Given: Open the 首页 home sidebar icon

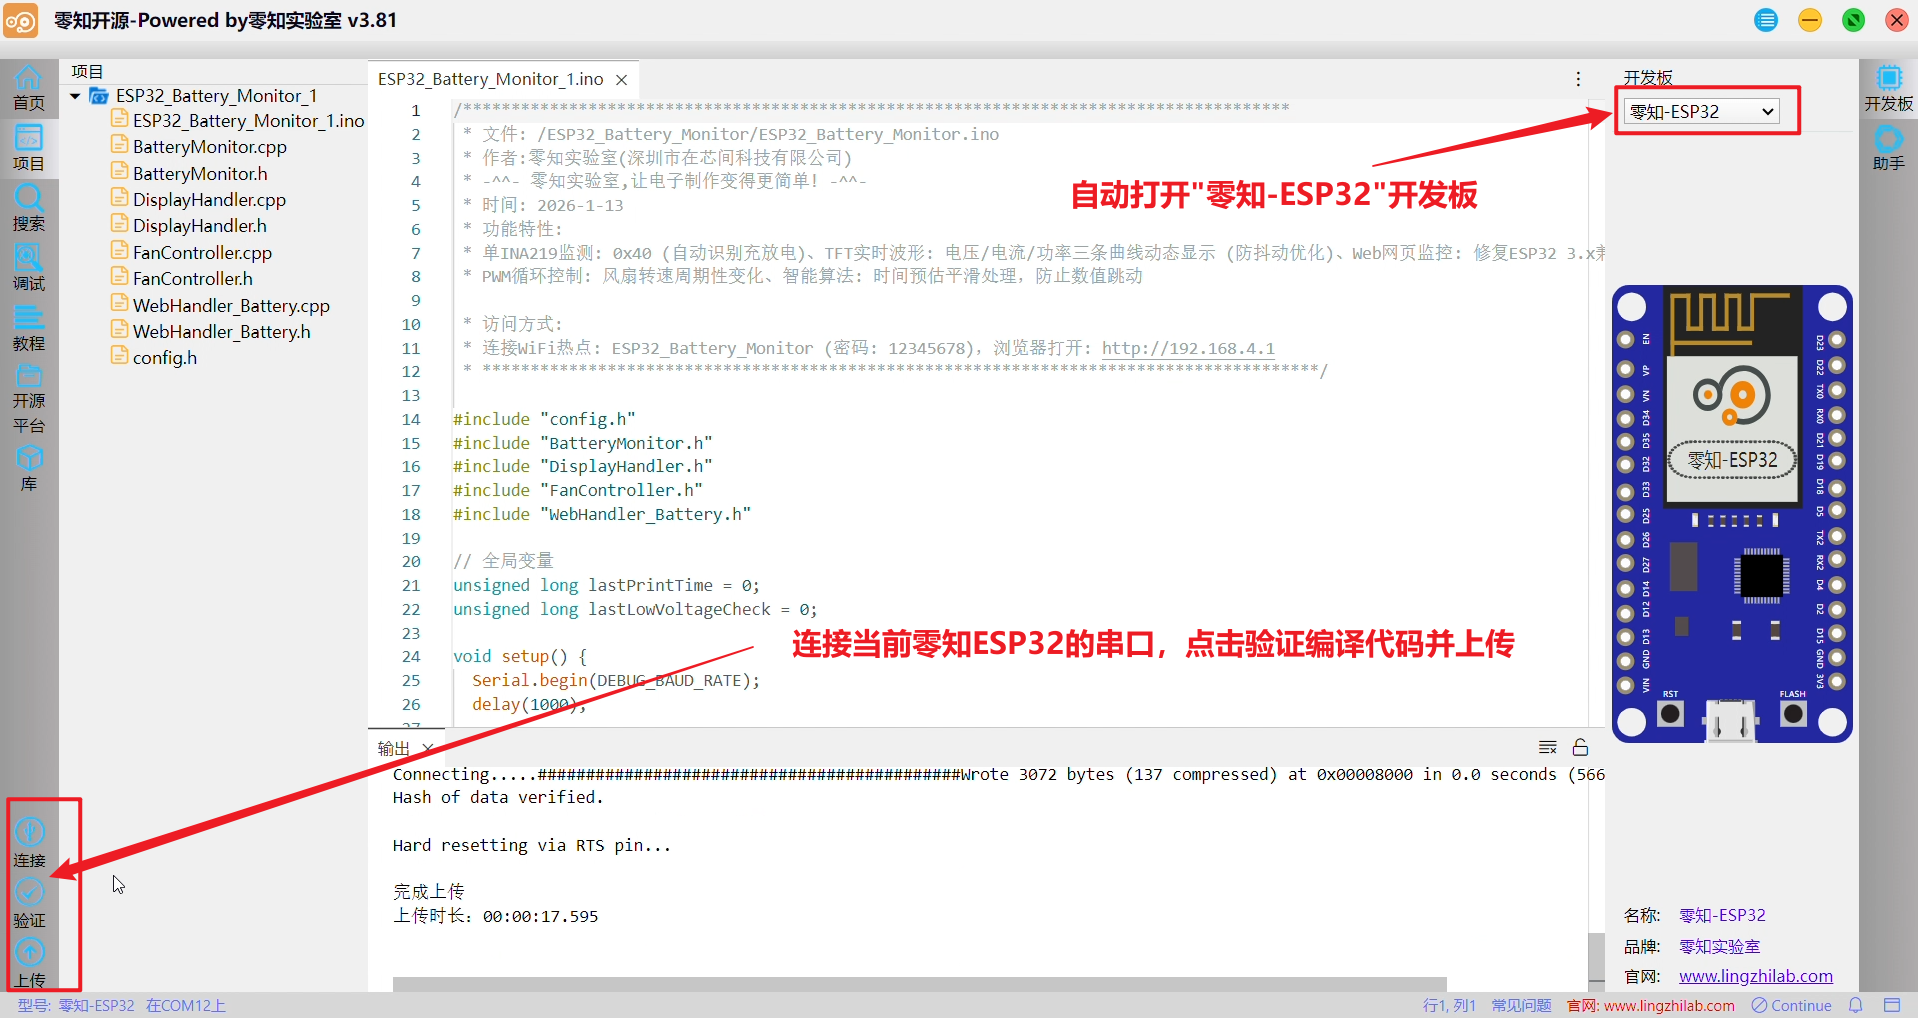Looking at the screenshot, I should (x=29, y=88).
